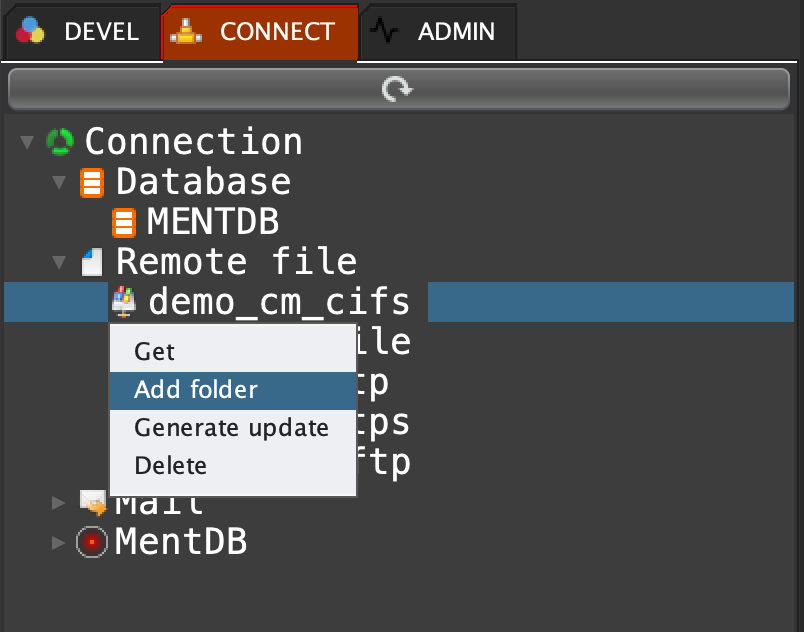This screenshot has width=804, height=632.
Task: Expand the Mail node
Action: pyautogui.click(x=59, y=501)
